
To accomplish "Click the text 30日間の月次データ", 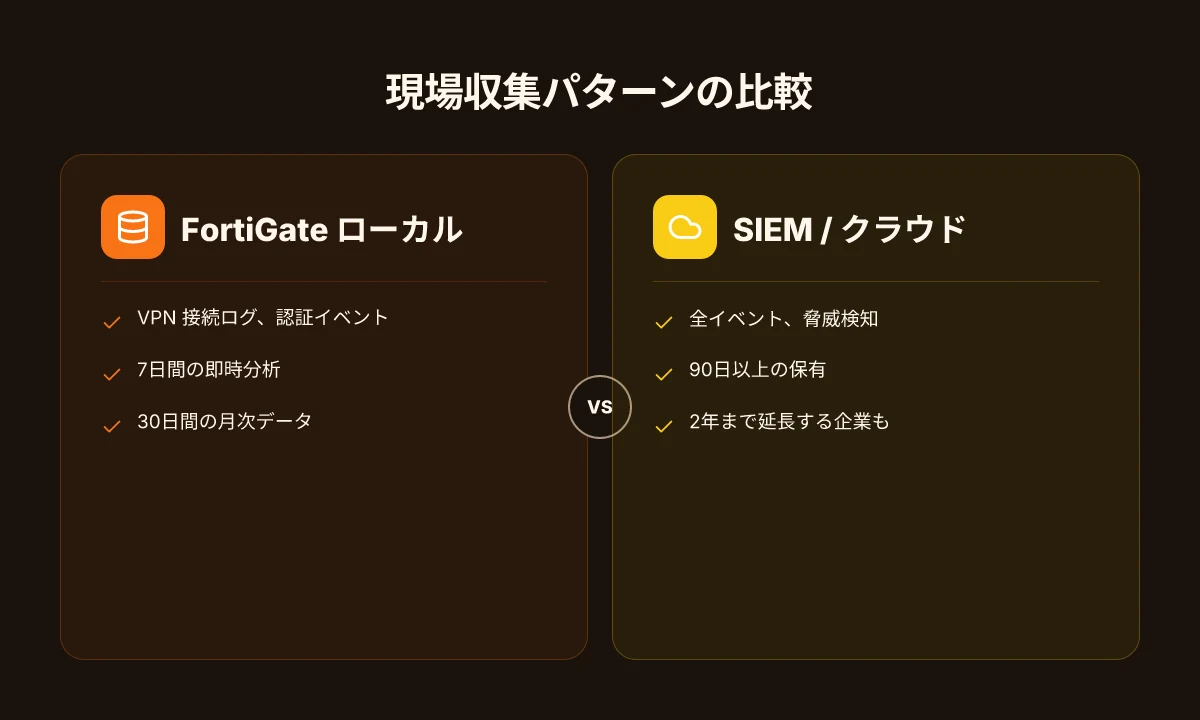I will [225, 422].
